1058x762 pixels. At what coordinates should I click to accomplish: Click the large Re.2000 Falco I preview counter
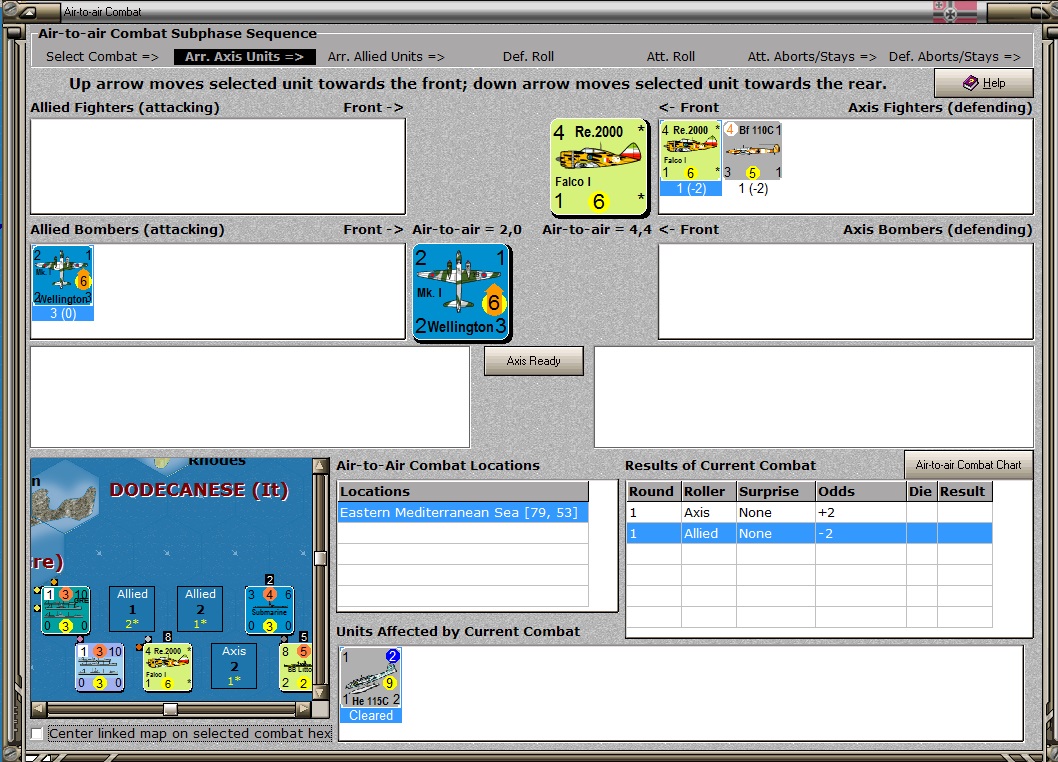point(599,168)
